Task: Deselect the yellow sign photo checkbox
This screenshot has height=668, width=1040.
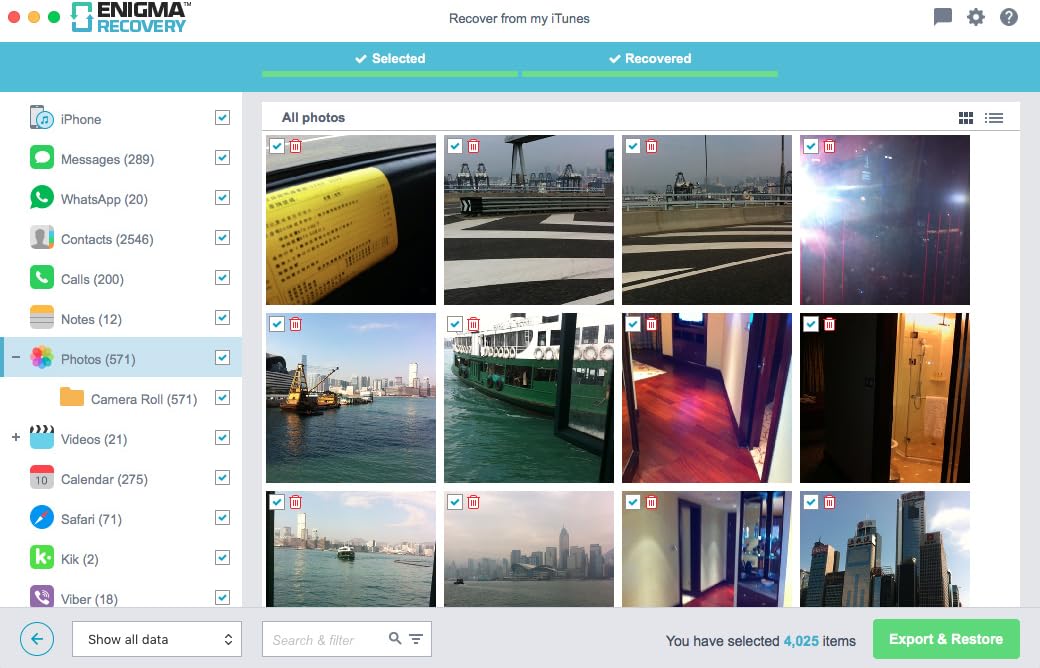Action: [277, 146]
